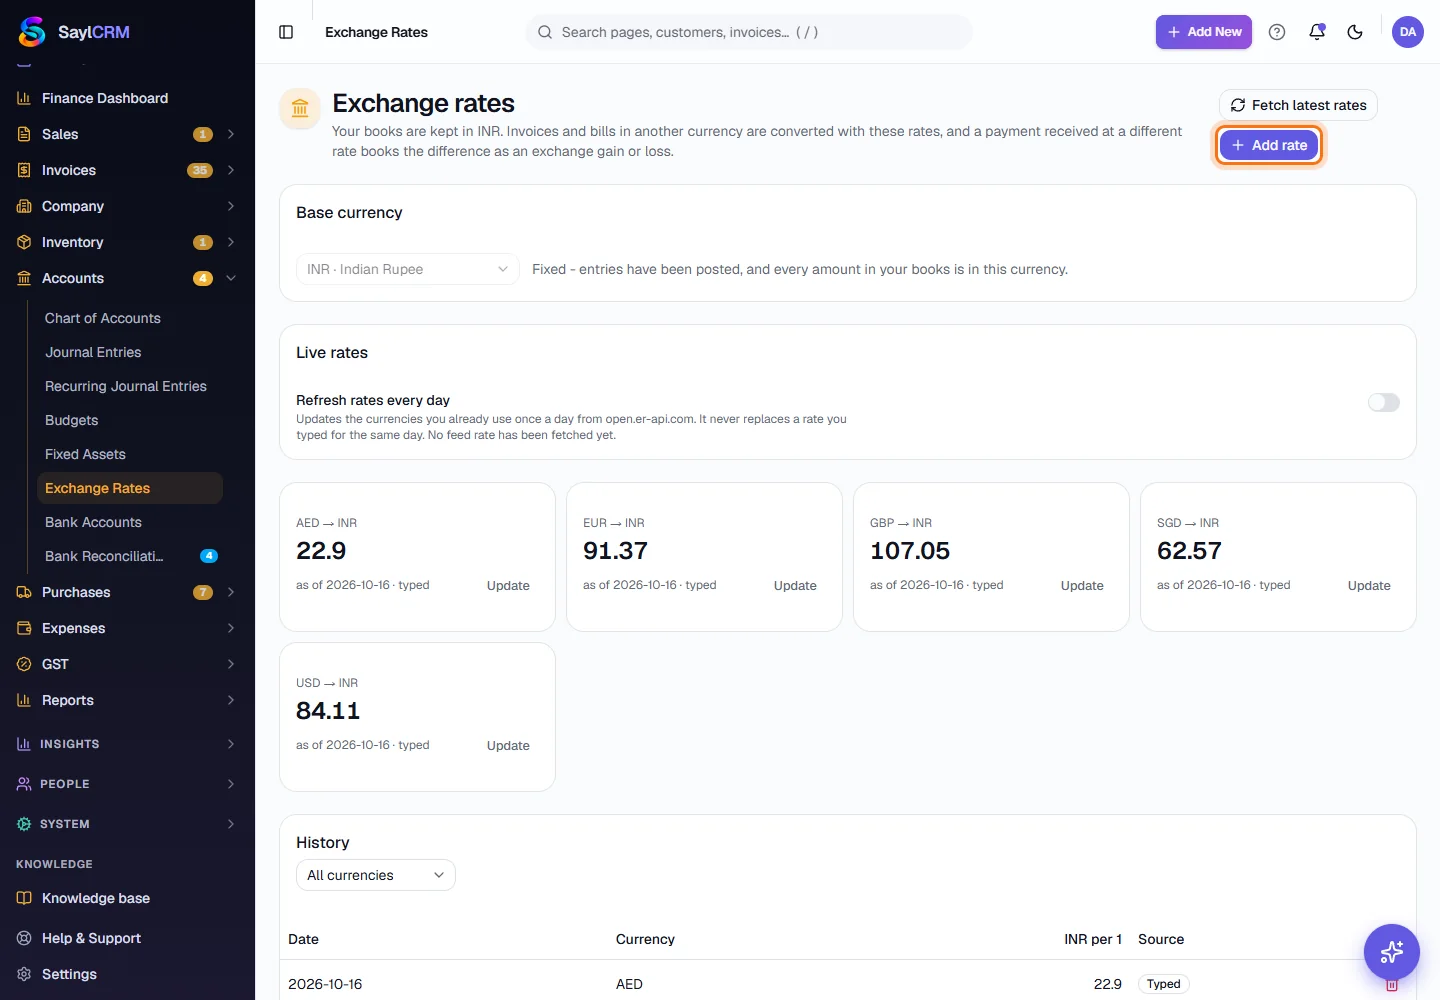
Task: Click the Currency column header
Action: point(645,939)
